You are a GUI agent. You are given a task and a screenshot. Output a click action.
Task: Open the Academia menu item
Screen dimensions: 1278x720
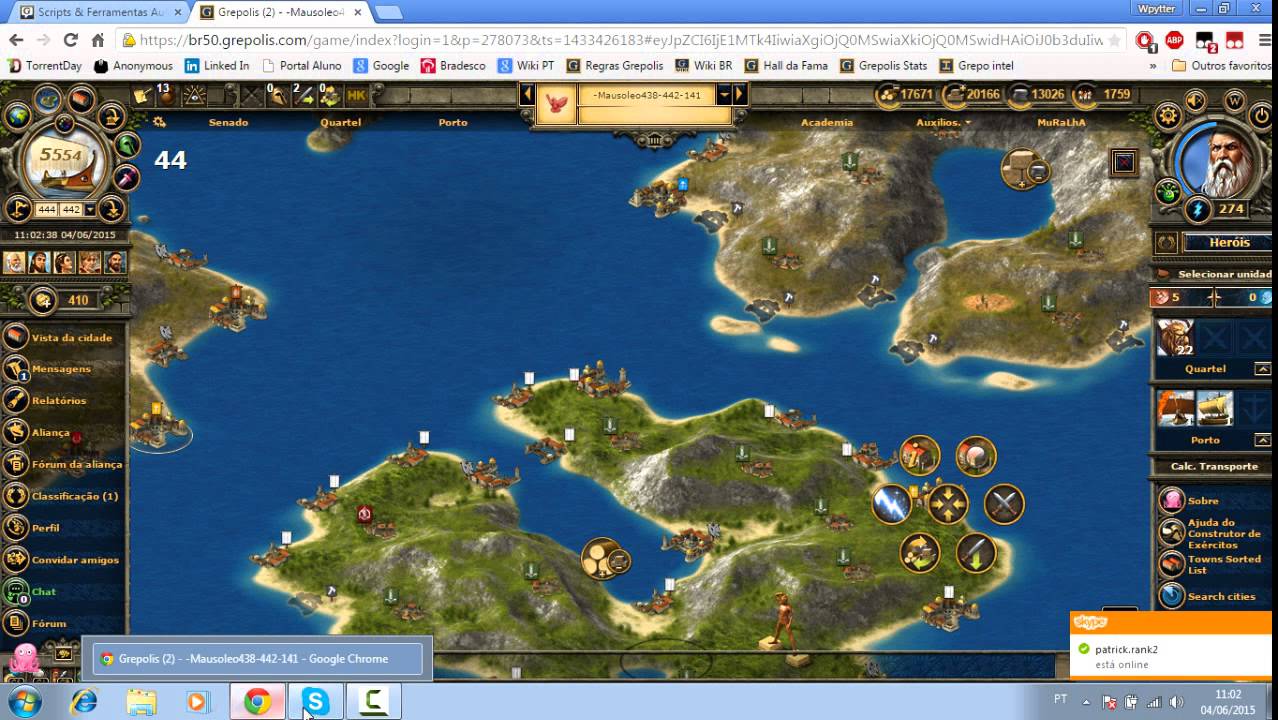[x=827, y=122]
